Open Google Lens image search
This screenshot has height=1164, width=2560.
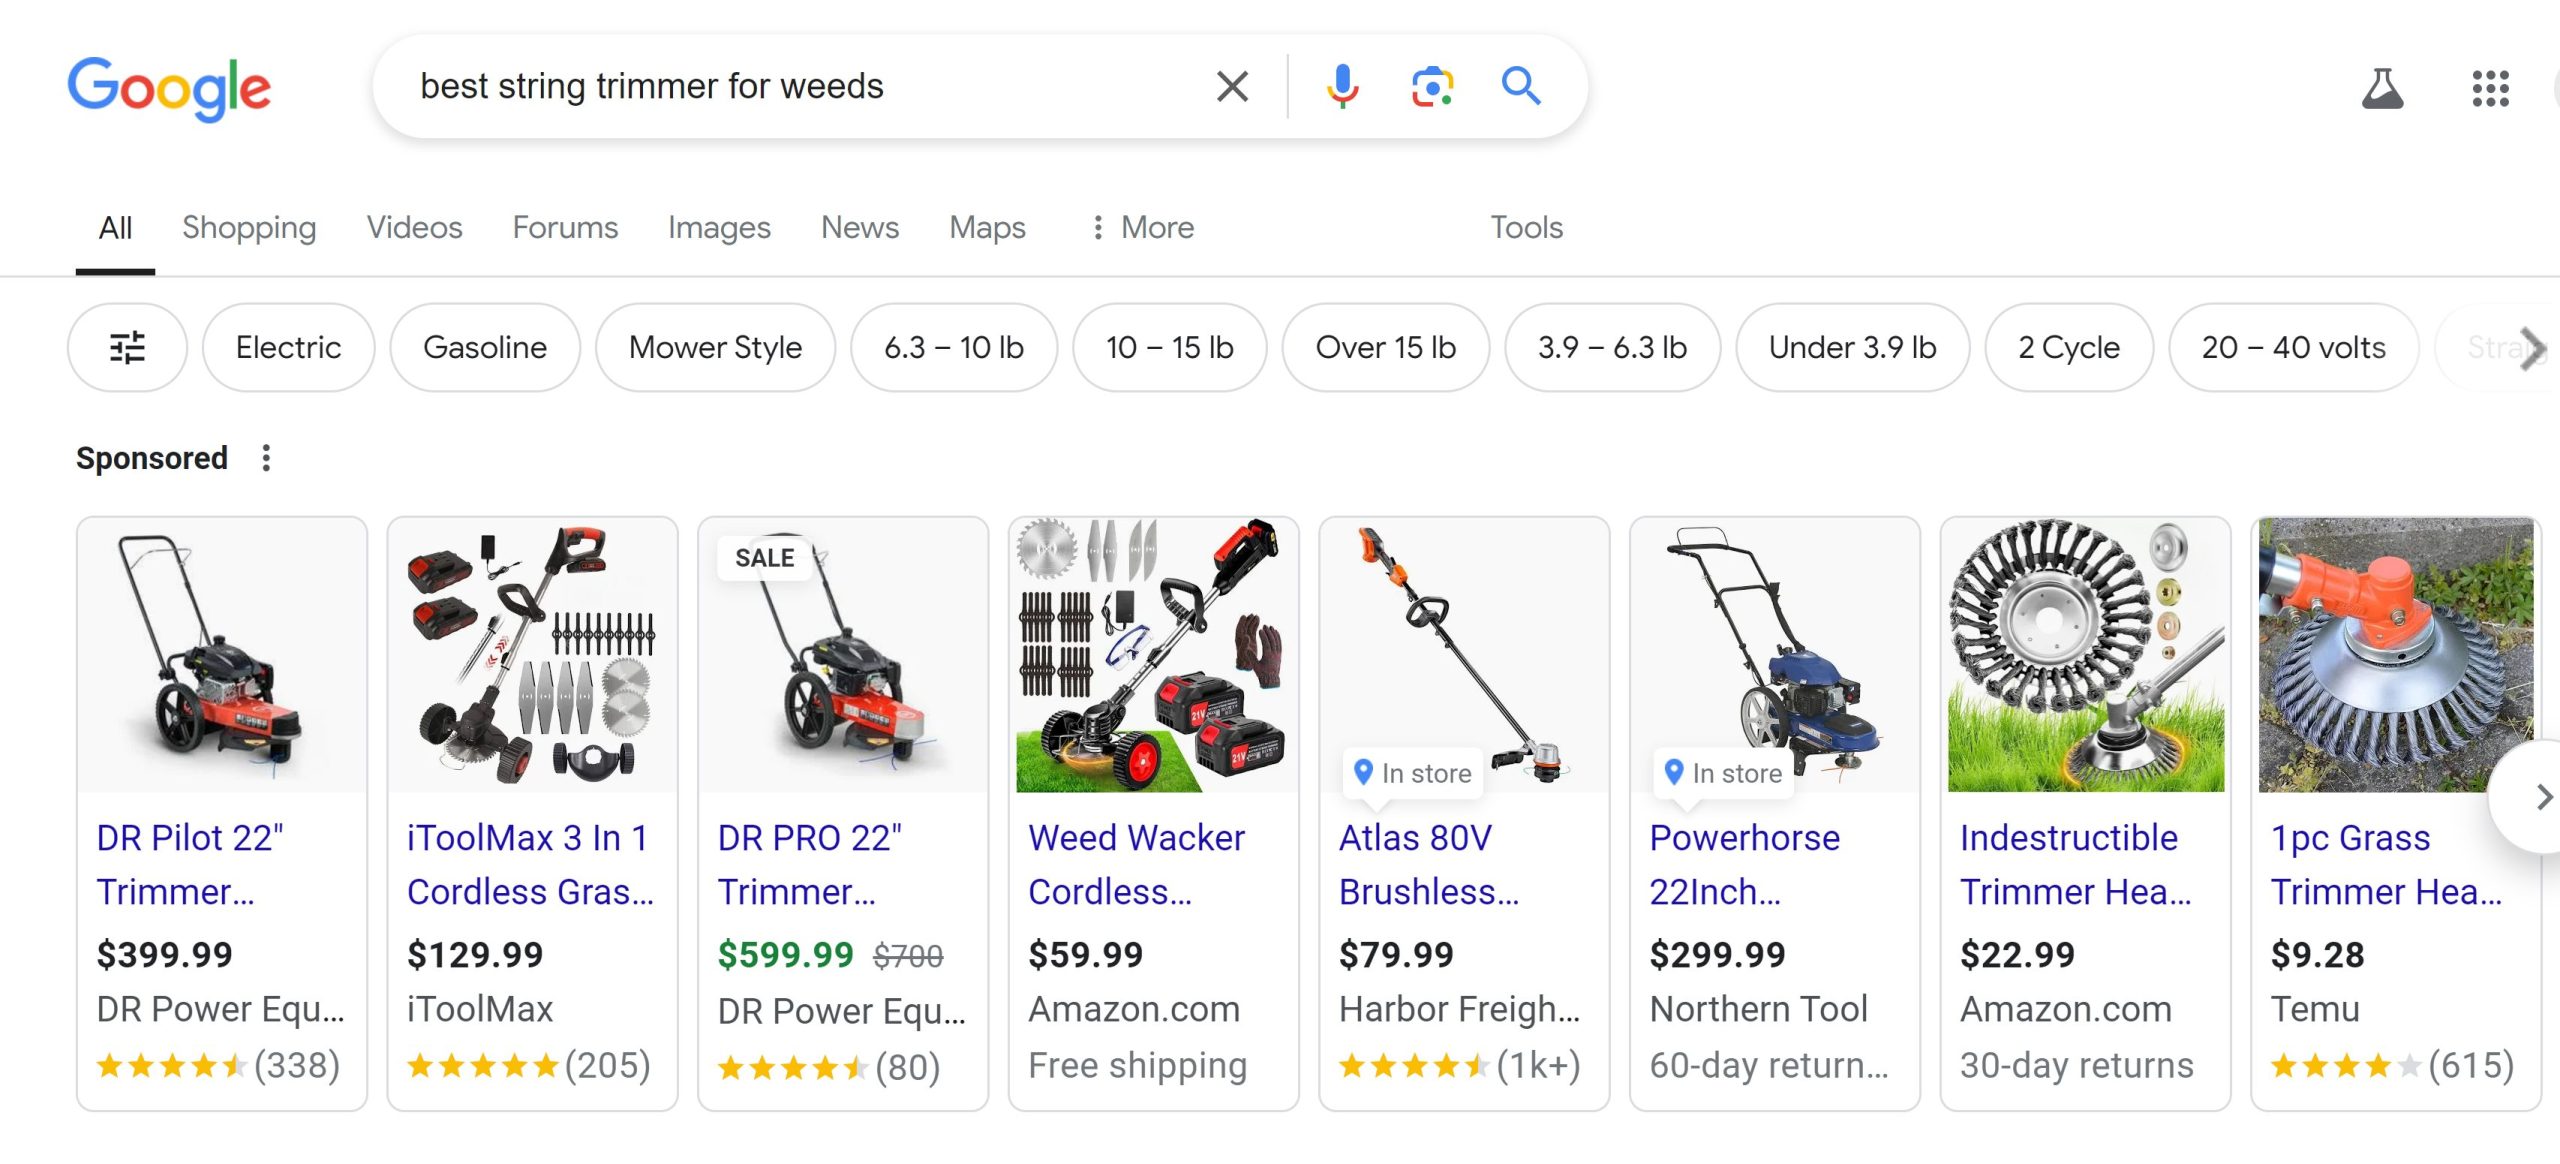point(1432,87)
